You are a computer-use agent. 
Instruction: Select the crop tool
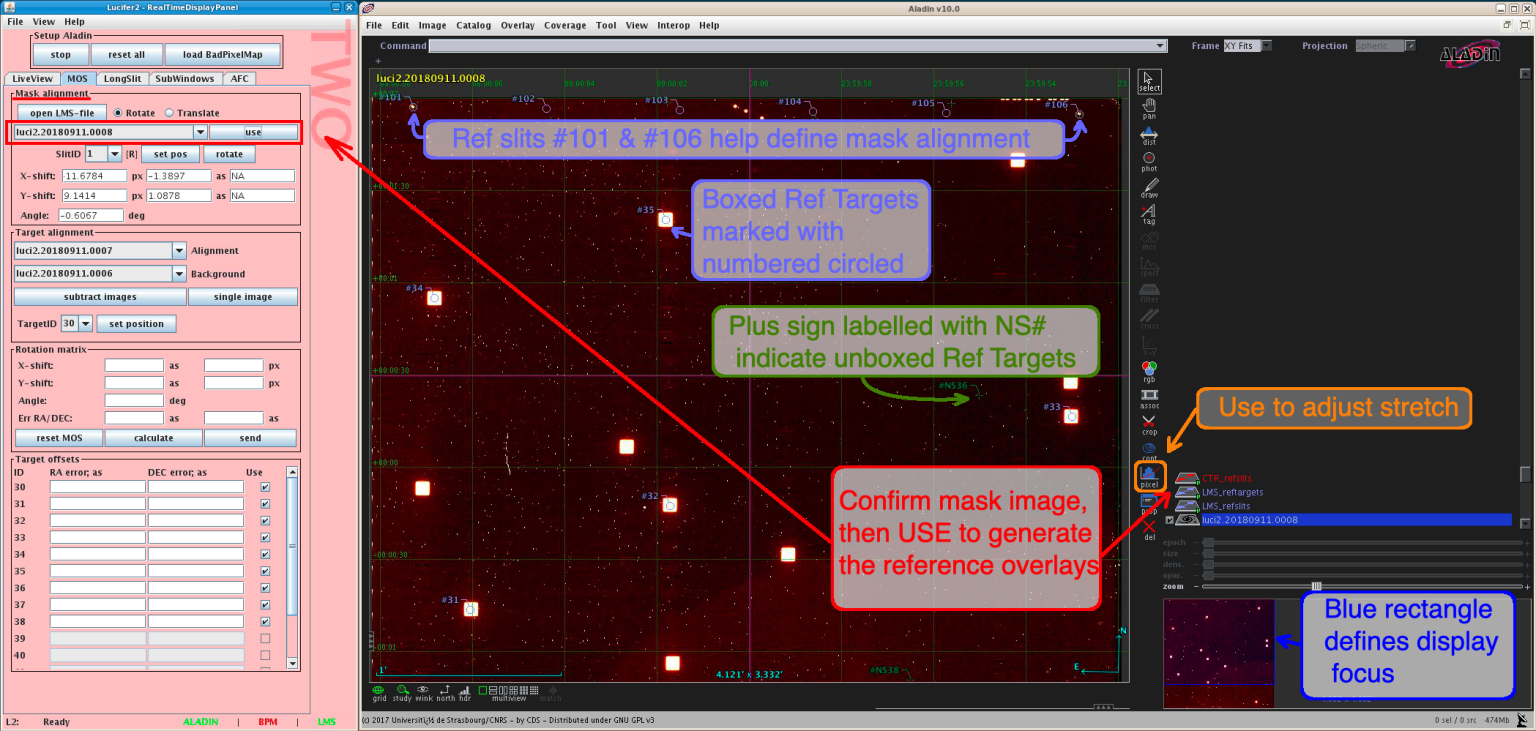point(1150,425)
